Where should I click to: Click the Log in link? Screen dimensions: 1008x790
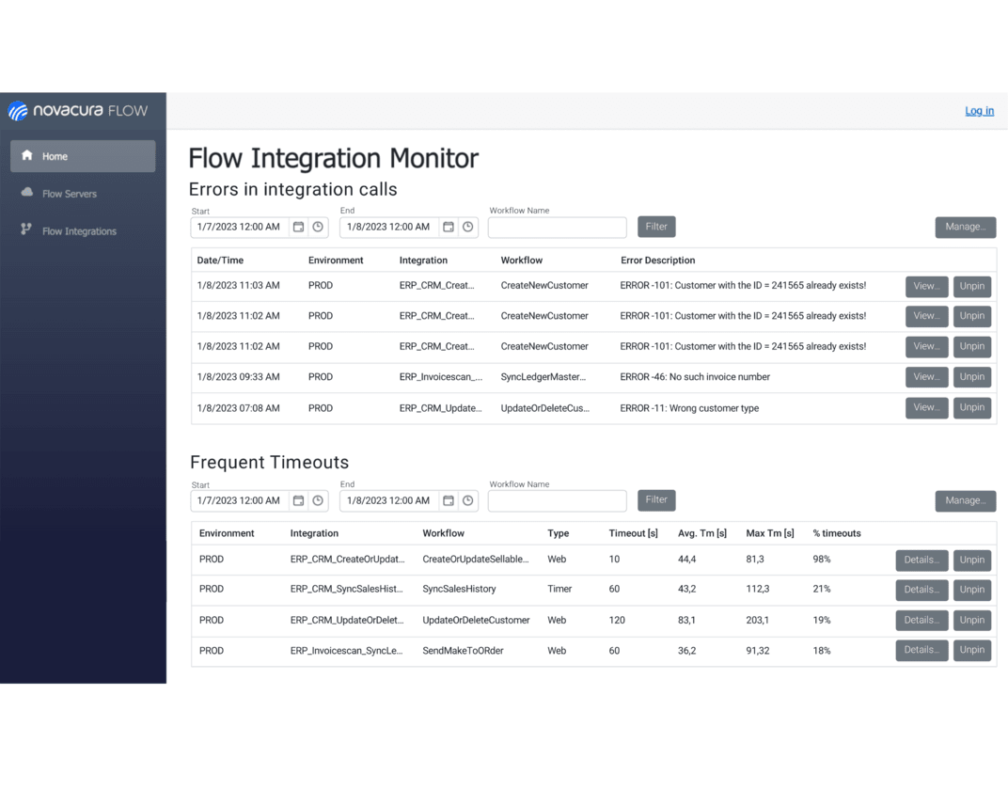click(979, 111)
